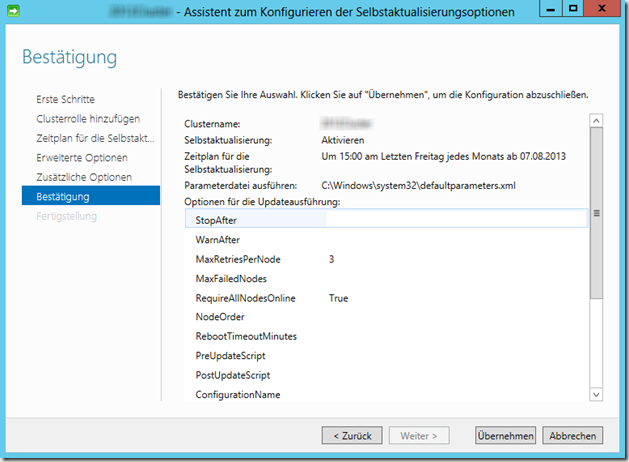This screenshot has height=462, width=629.
Task: Select Zeitplan für die Selbstakt... step
Action: pyautogui.click(x=95, y=138)
